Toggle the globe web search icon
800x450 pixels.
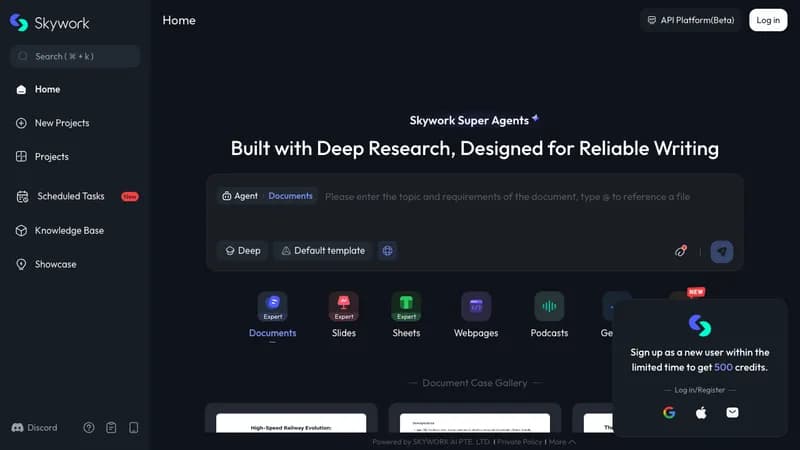click(388, 251)
